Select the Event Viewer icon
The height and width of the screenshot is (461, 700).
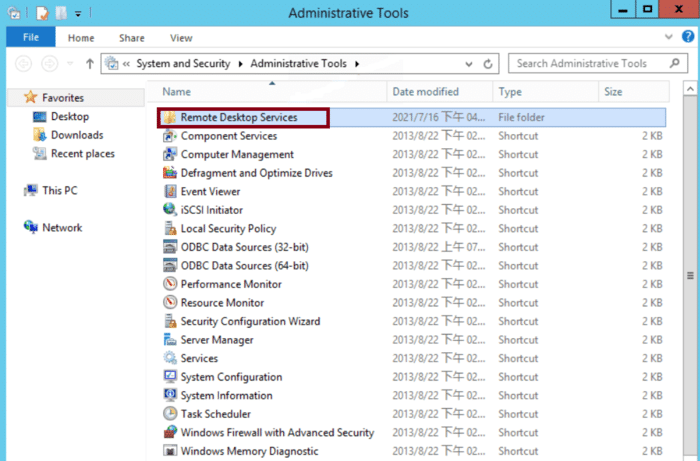170,191
